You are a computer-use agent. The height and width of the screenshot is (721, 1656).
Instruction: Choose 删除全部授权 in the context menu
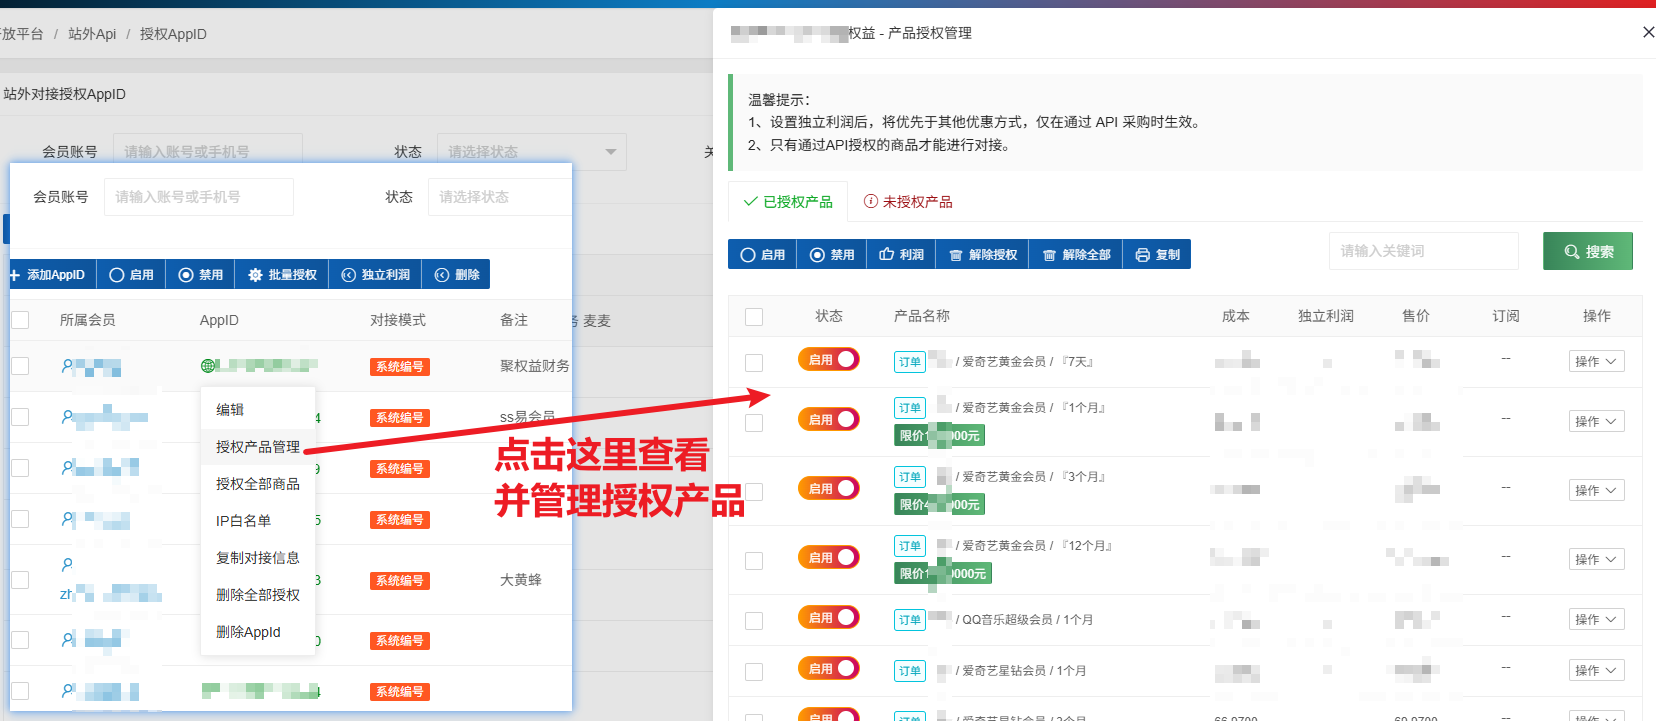(x=257, y=595)
